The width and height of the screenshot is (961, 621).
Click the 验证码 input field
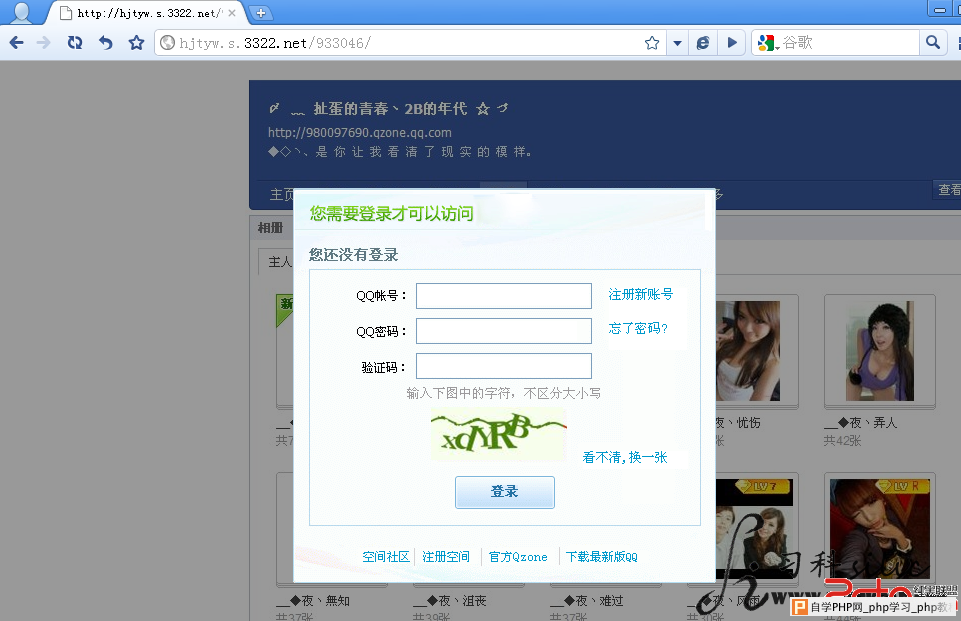[504, 366]
